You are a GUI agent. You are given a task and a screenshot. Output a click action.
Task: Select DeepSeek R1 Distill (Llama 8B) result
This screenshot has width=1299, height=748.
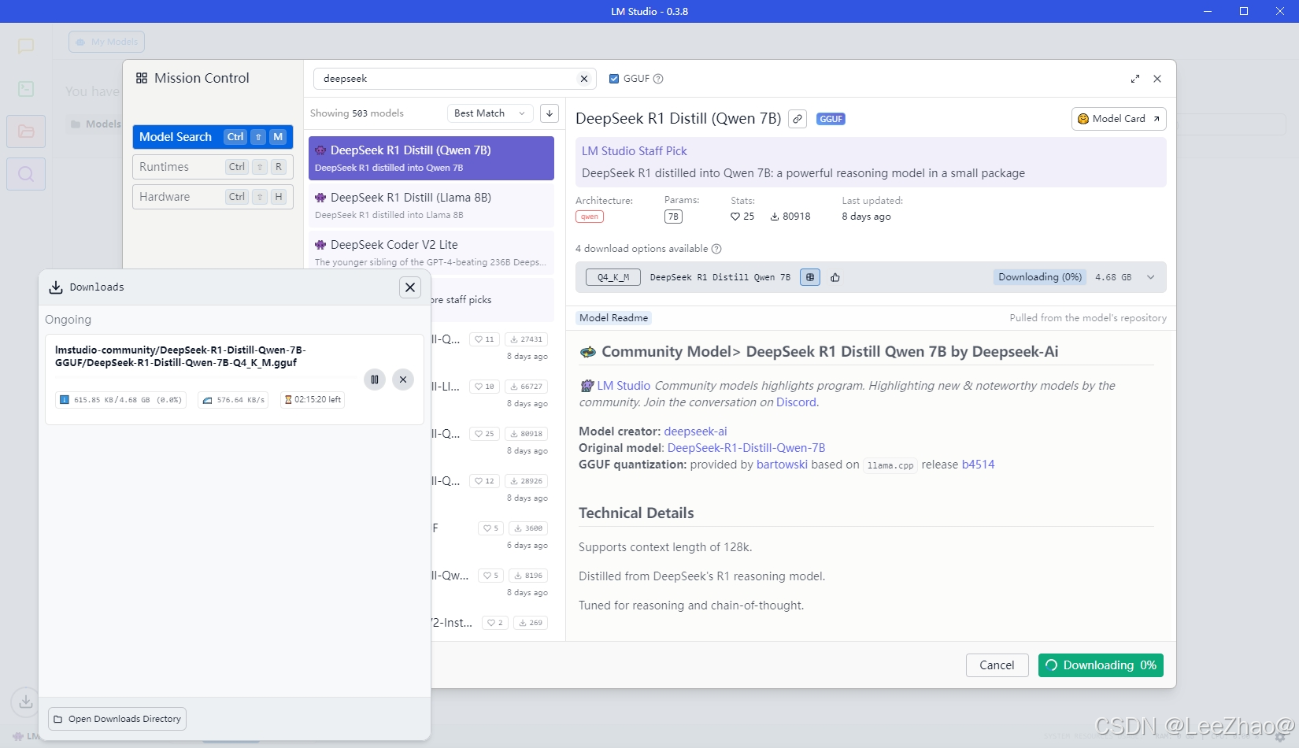click(431, 205)
